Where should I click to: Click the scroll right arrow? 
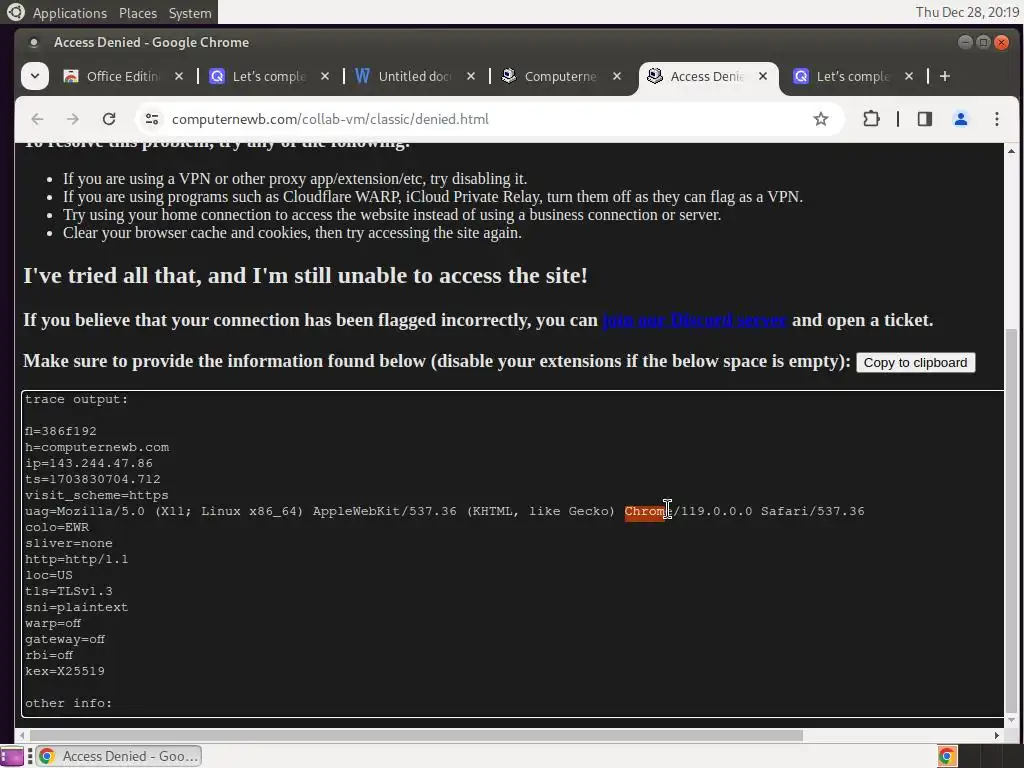pyautogui.click(x=997, y=735)
